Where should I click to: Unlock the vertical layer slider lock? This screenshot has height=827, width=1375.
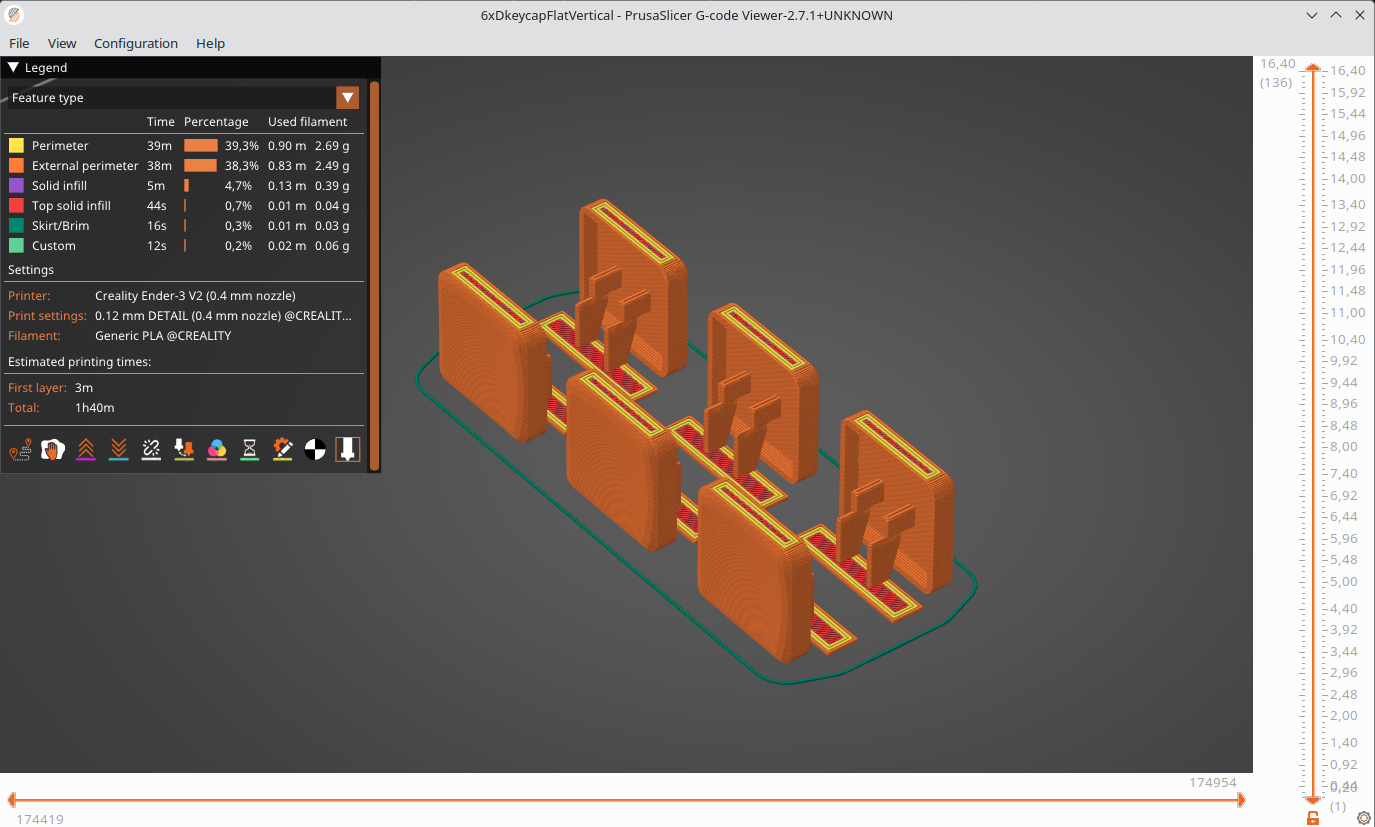(x=1312, y=817)
